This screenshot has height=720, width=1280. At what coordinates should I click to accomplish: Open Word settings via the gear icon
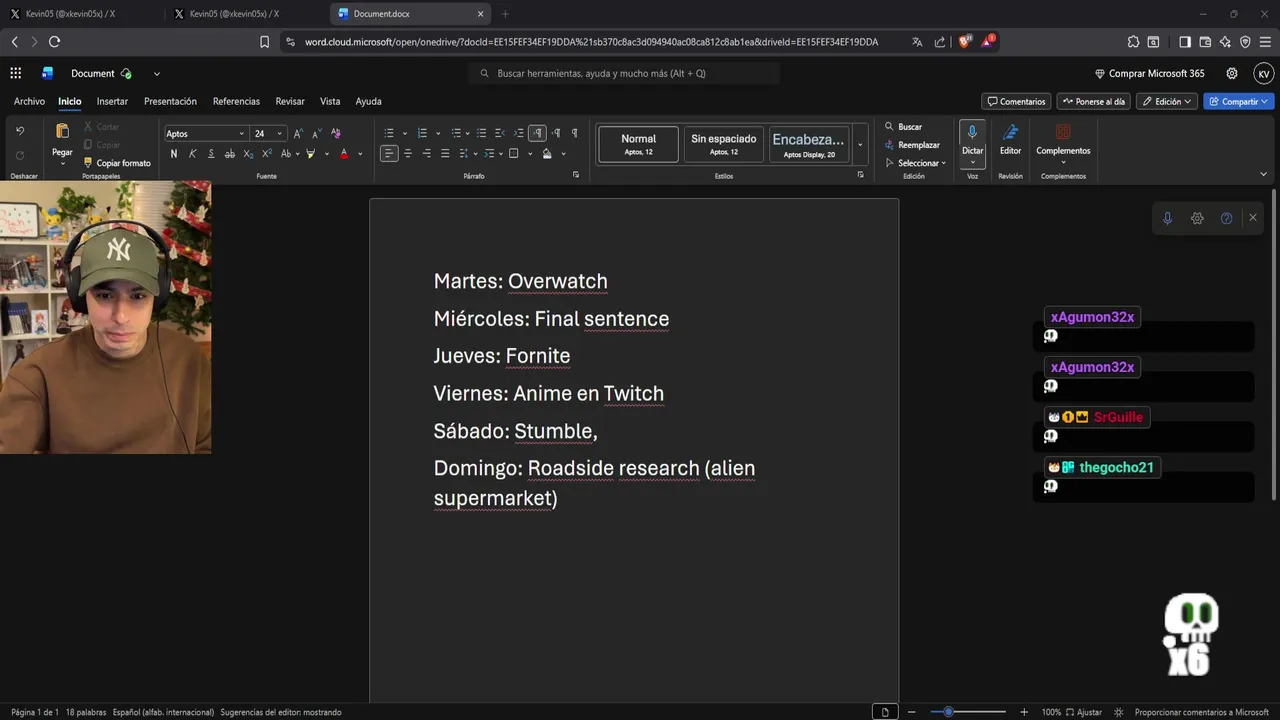tap(1232, 73)
